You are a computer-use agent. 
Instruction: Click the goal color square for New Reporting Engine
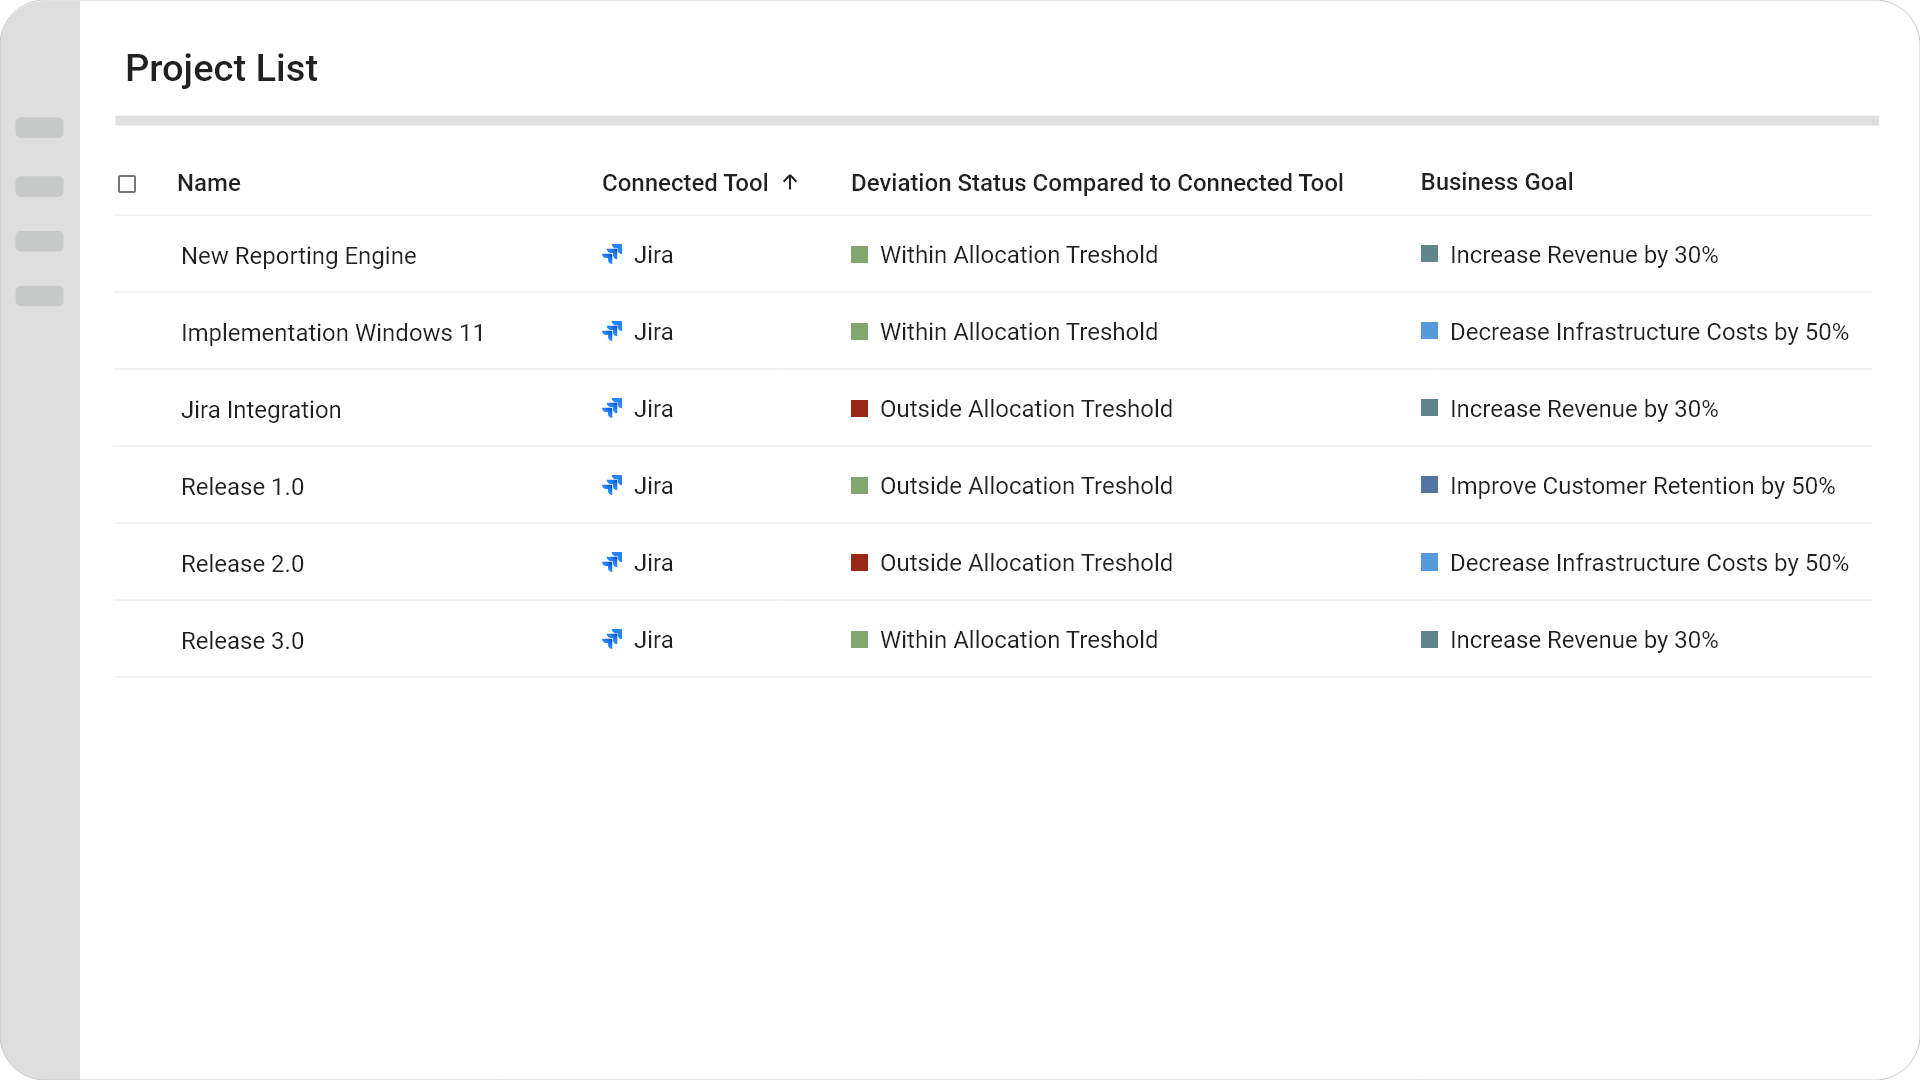pyautogui.click(x=1429, y=254)
